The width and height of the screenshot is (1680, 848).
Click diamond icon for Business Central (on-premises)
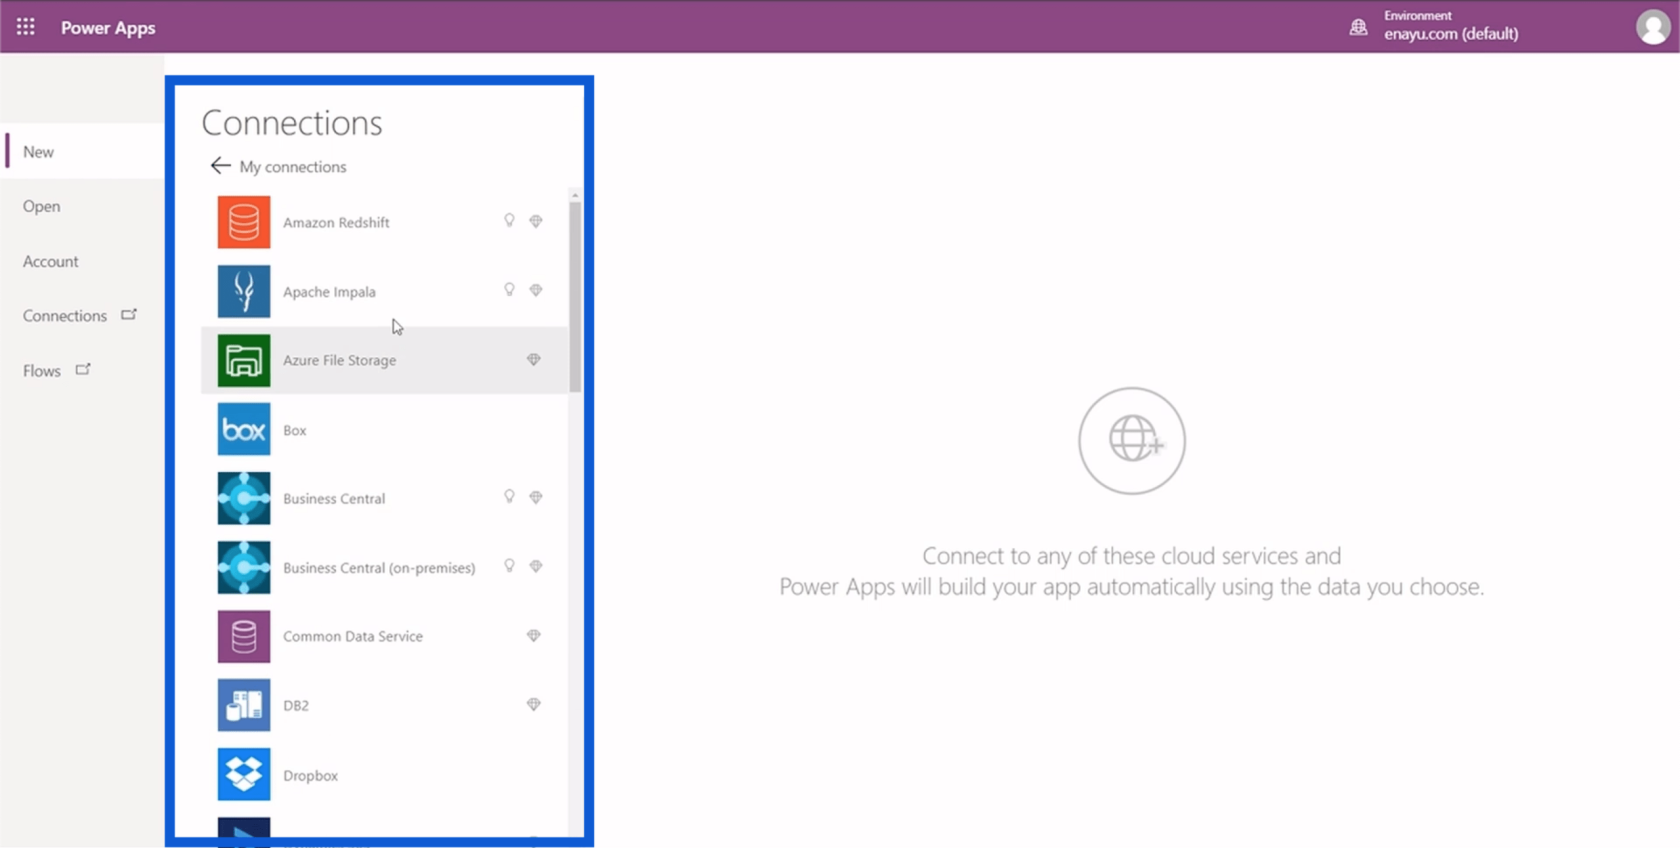click(536, 566)
